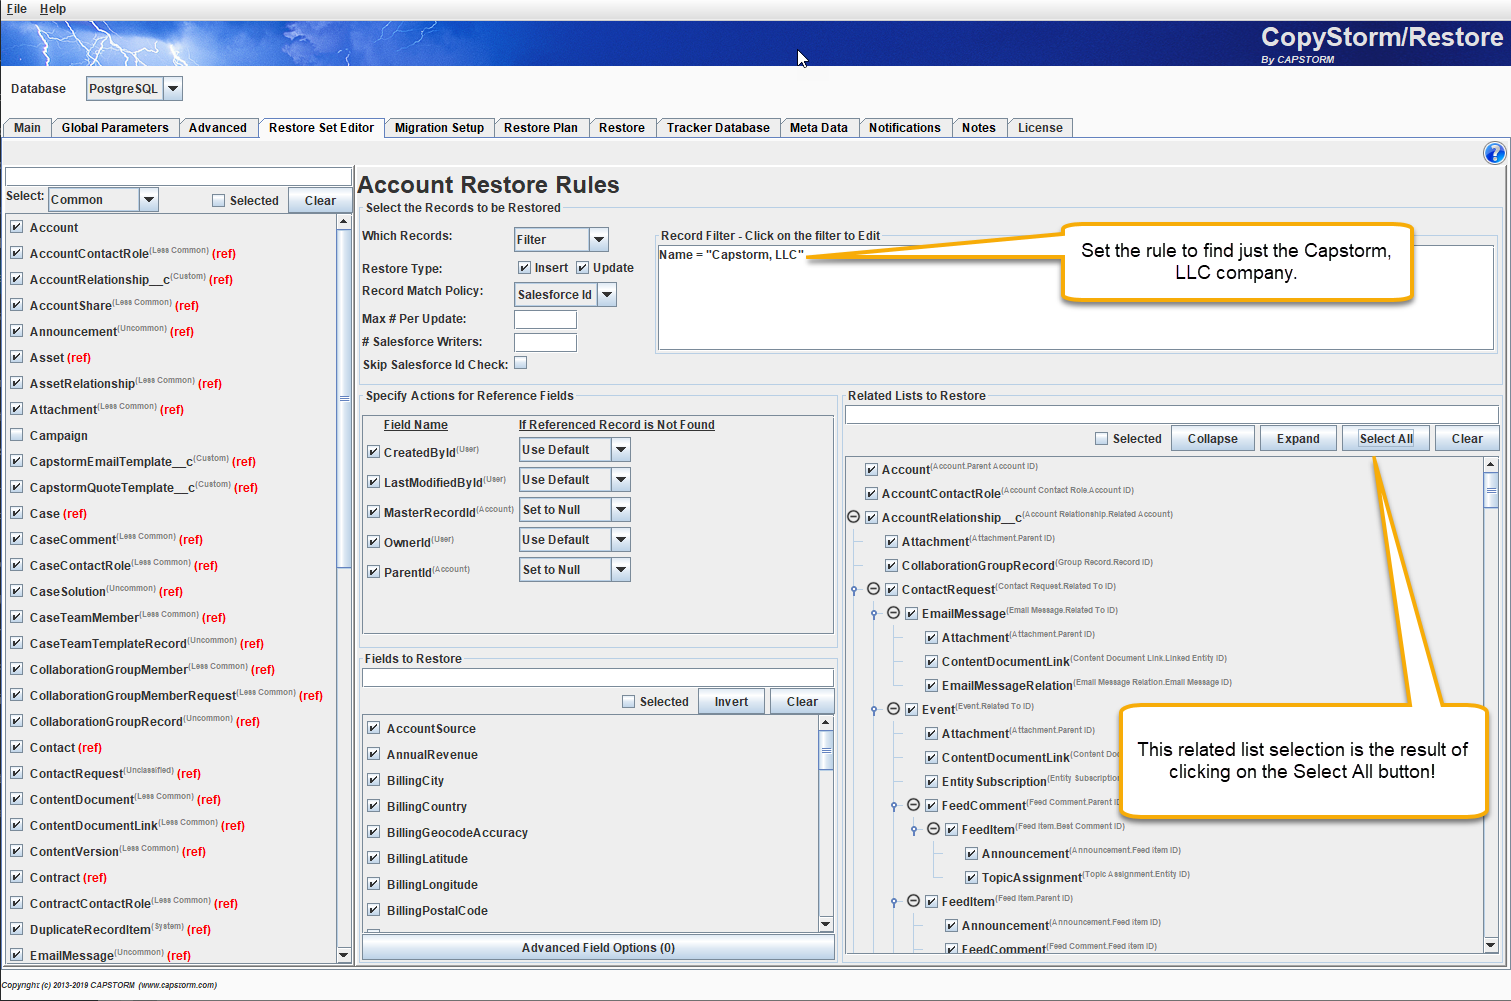
Task: Switch to the Restore Plan tab
Action: 541,128
